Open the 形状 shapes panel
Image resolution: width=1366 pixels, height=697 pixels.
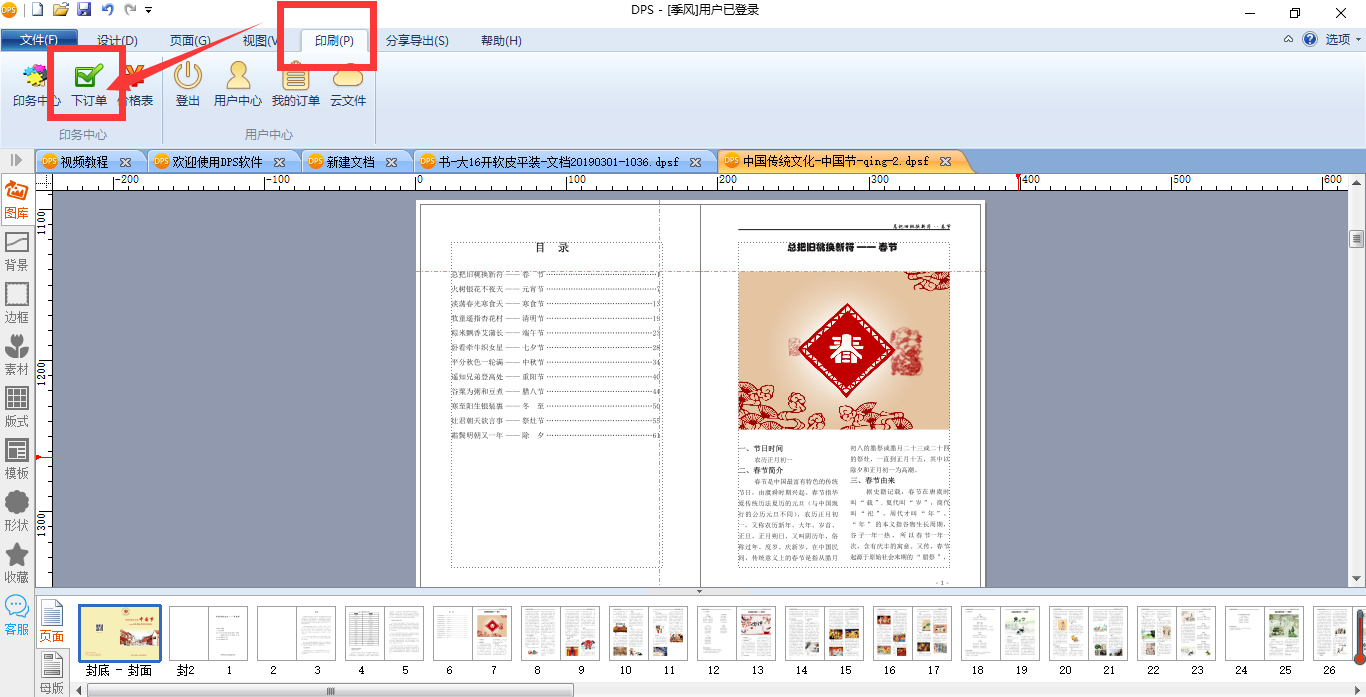[17, 511]
